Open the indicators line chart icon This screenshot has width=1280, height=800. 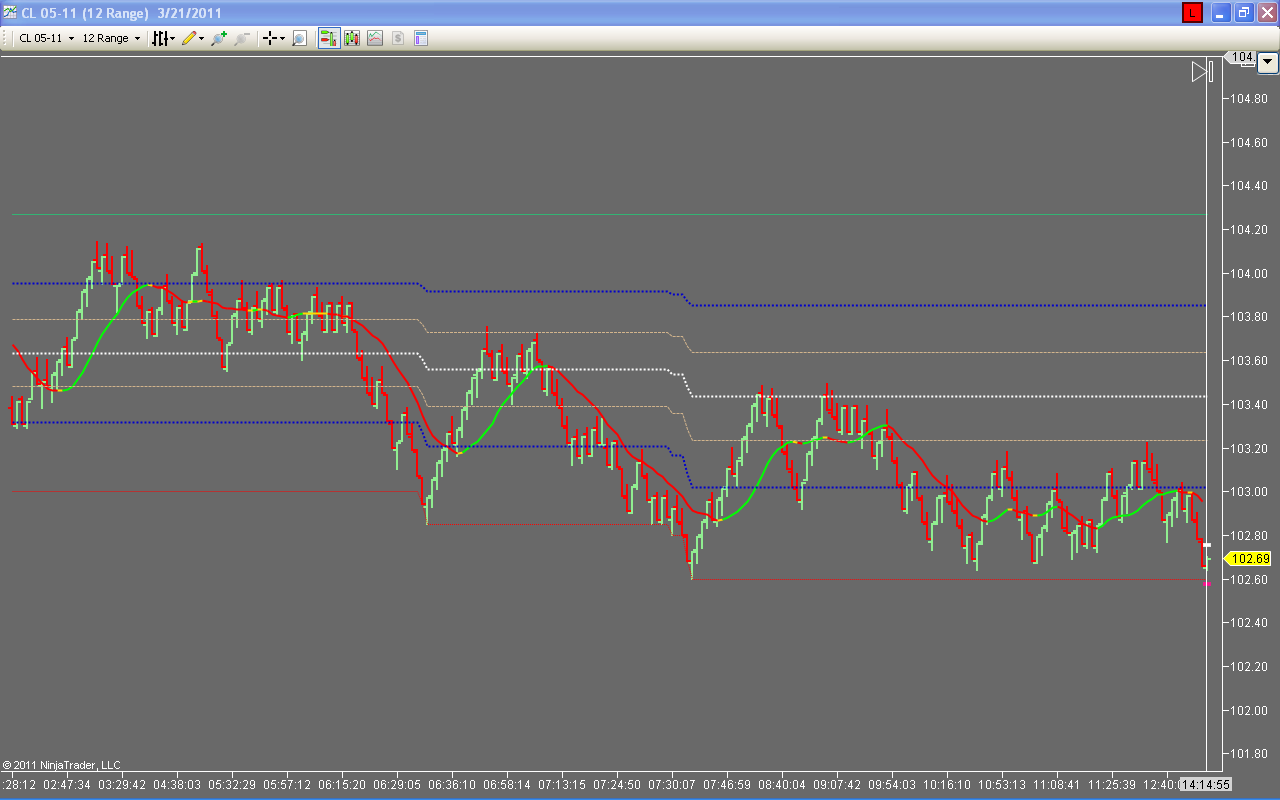(x=375, y=38)
